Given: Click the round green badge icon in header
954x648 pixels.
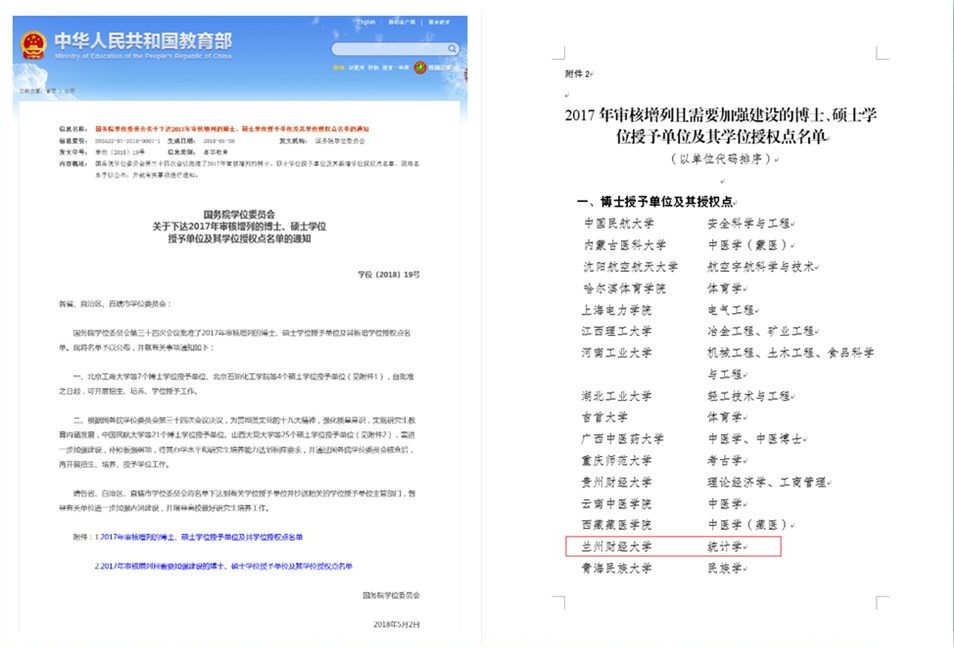Looking at the screenshot, I should (420, 67).
